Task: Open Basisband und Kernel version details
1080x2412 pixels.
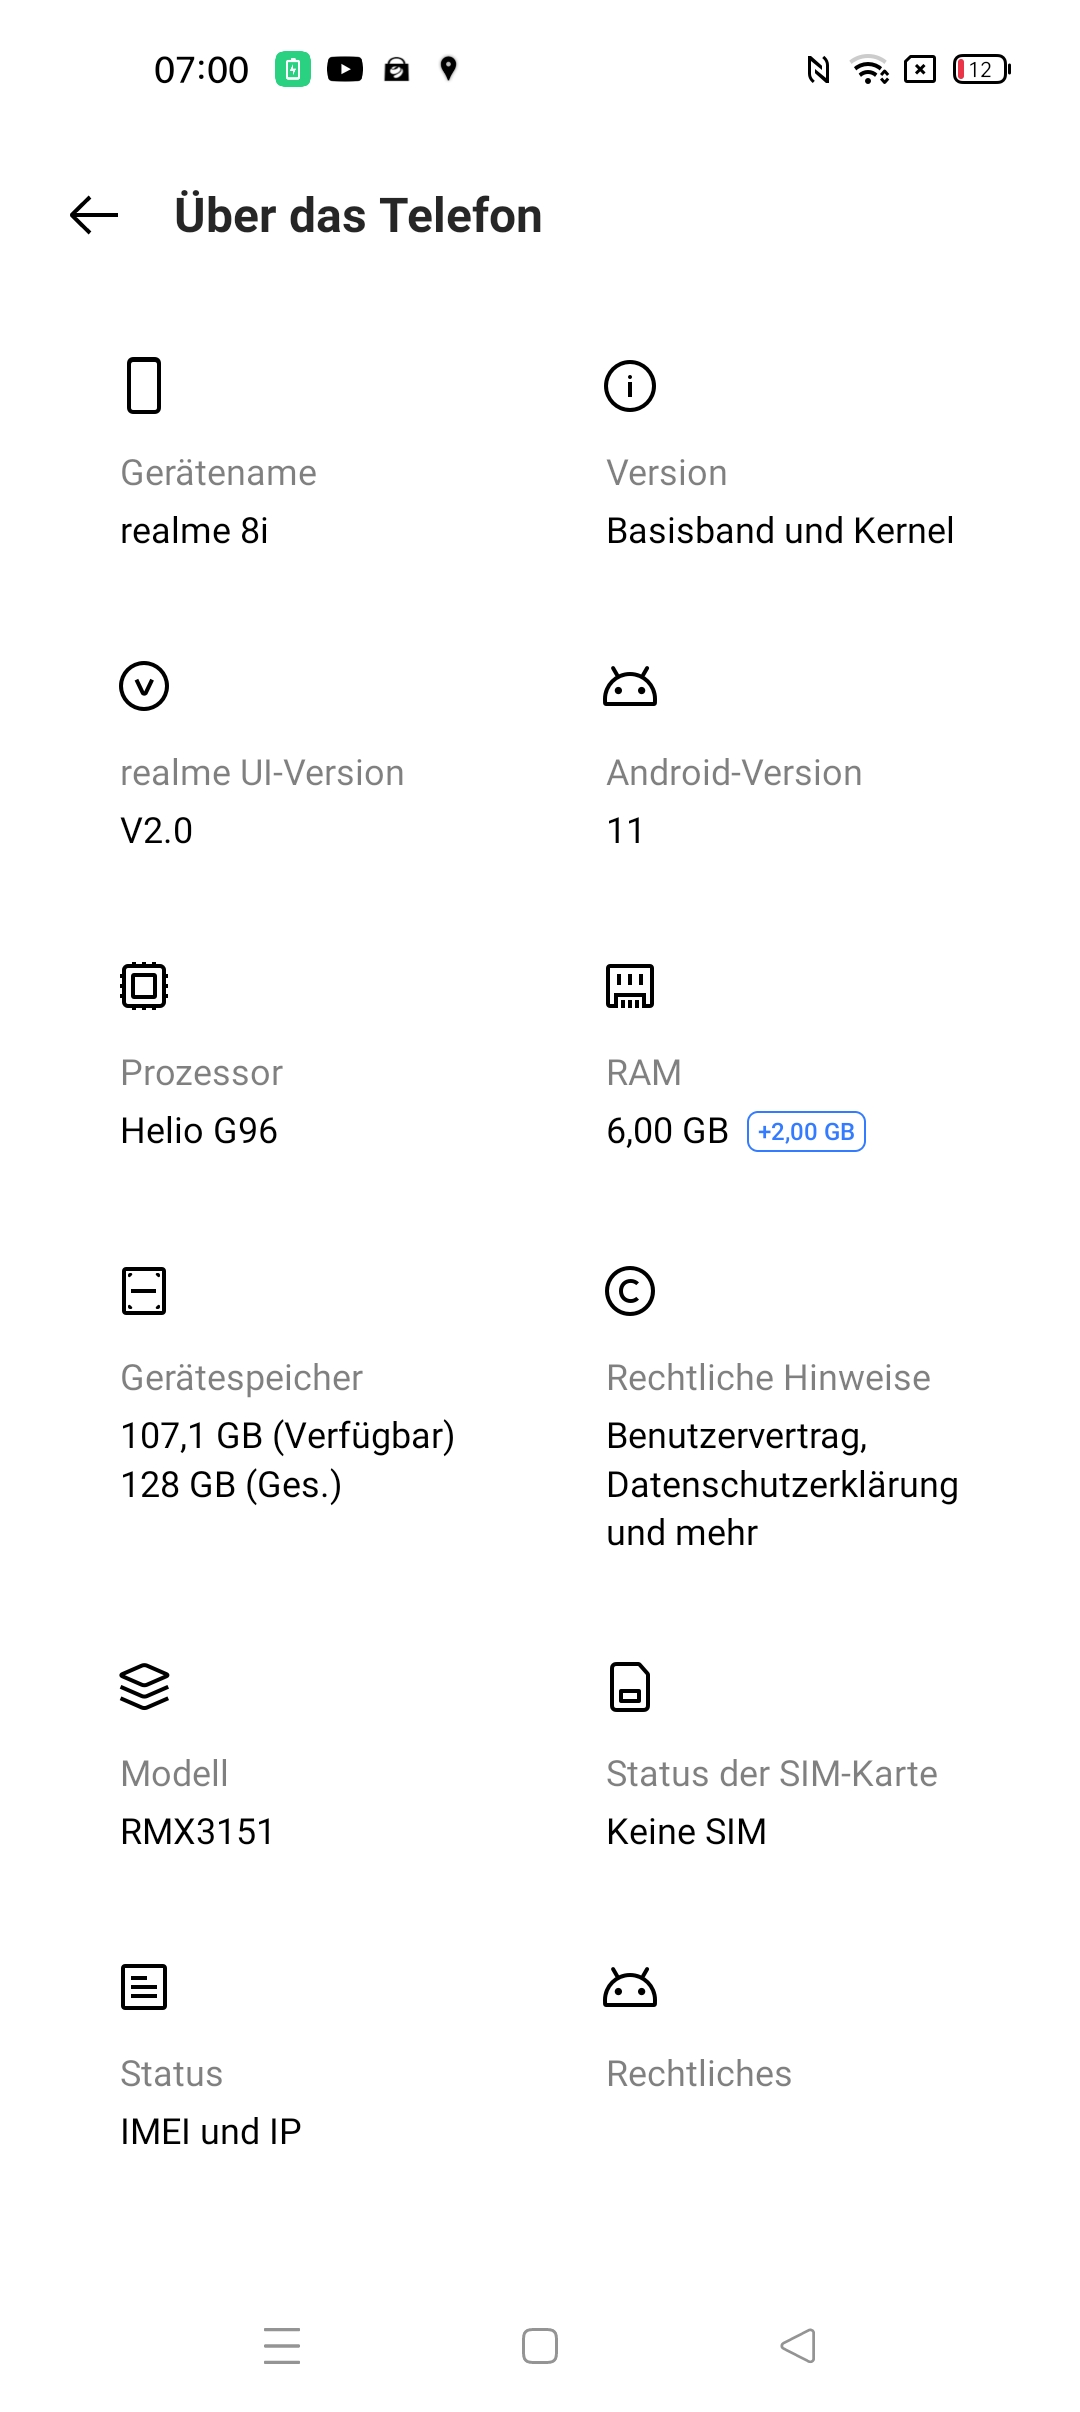Action: tap(780, 531)
